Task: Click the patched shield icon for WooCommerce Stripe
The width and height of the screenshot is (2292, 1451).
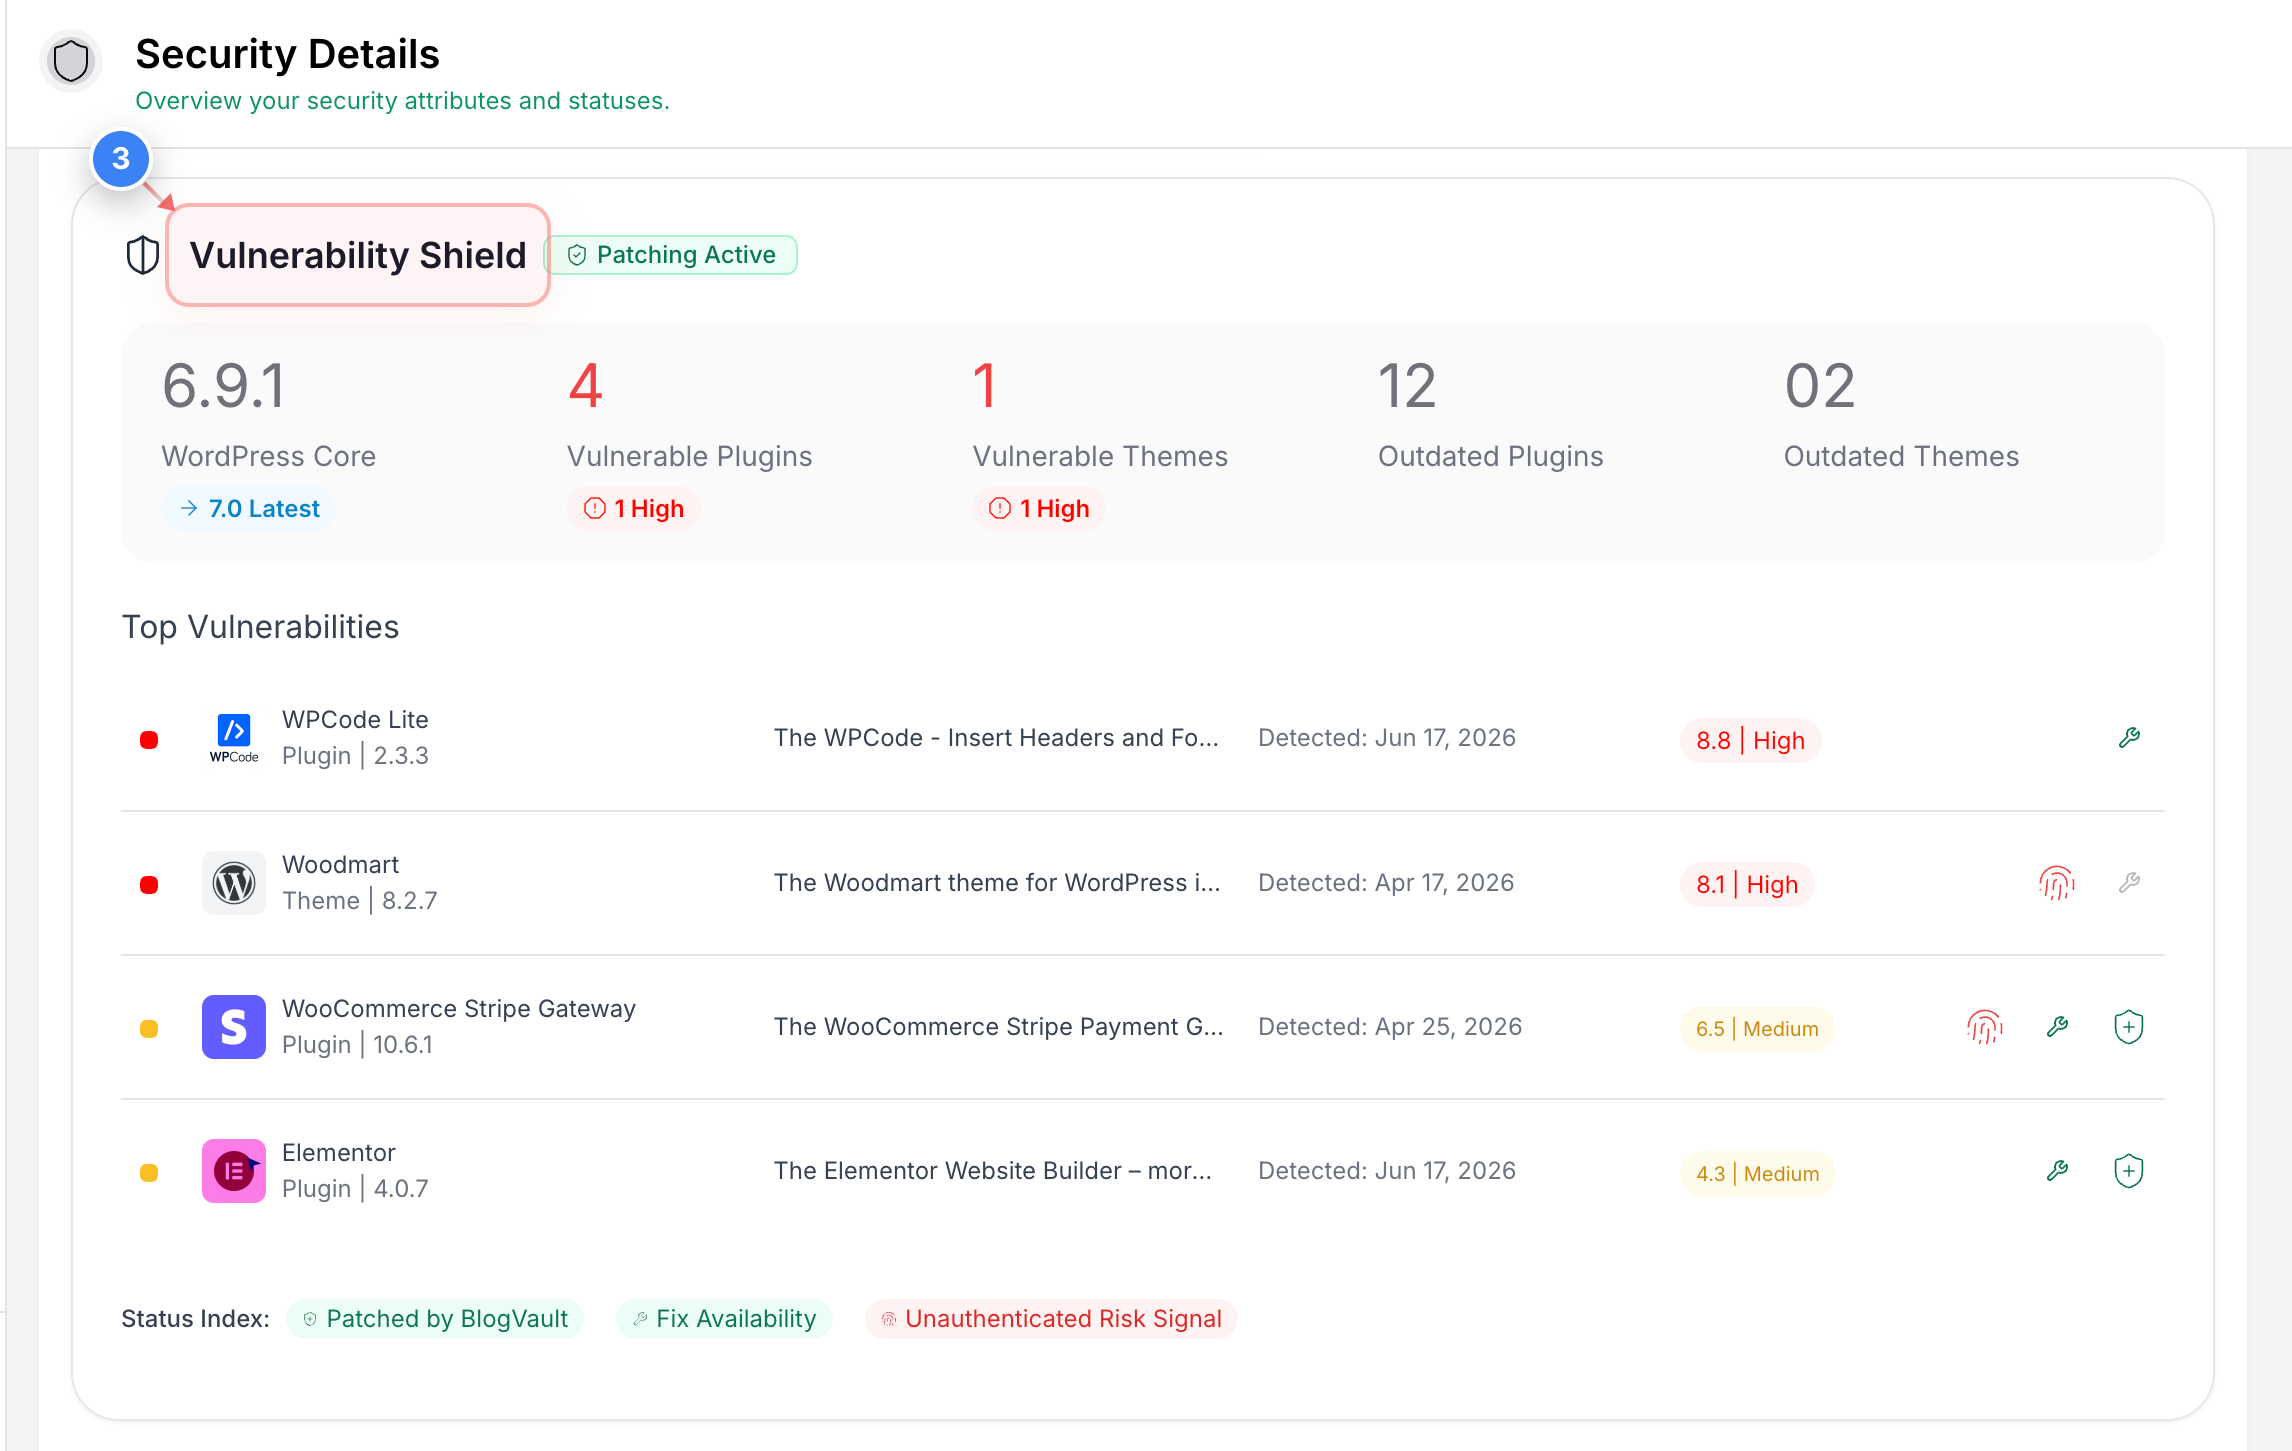Action: point(2129,1027)
